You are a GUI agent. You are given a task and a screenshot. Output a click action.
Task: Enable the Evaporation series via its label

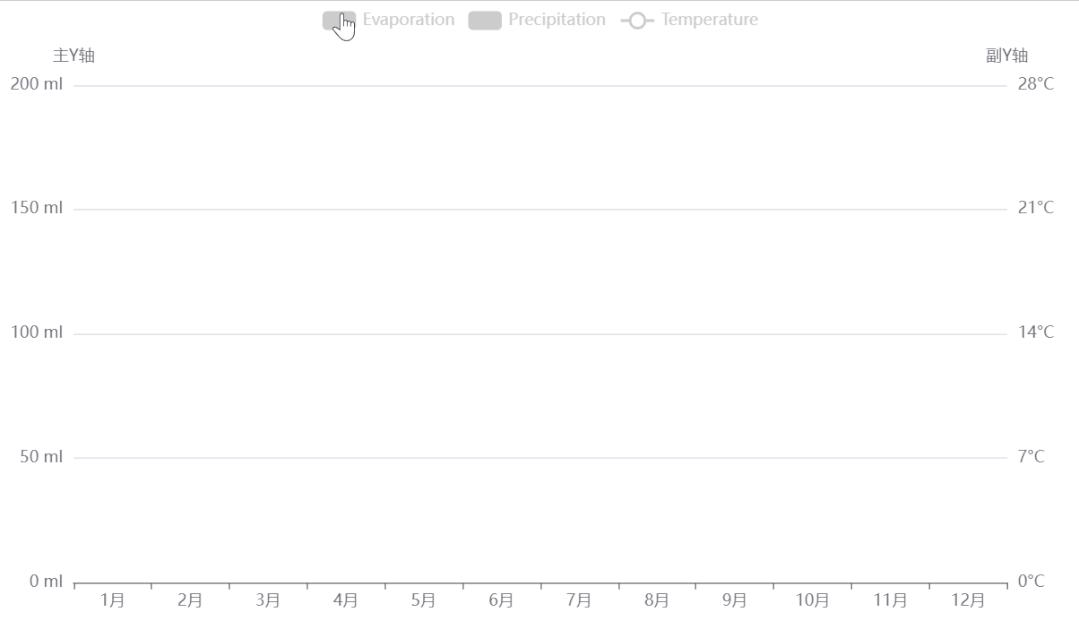click(408, 20)
